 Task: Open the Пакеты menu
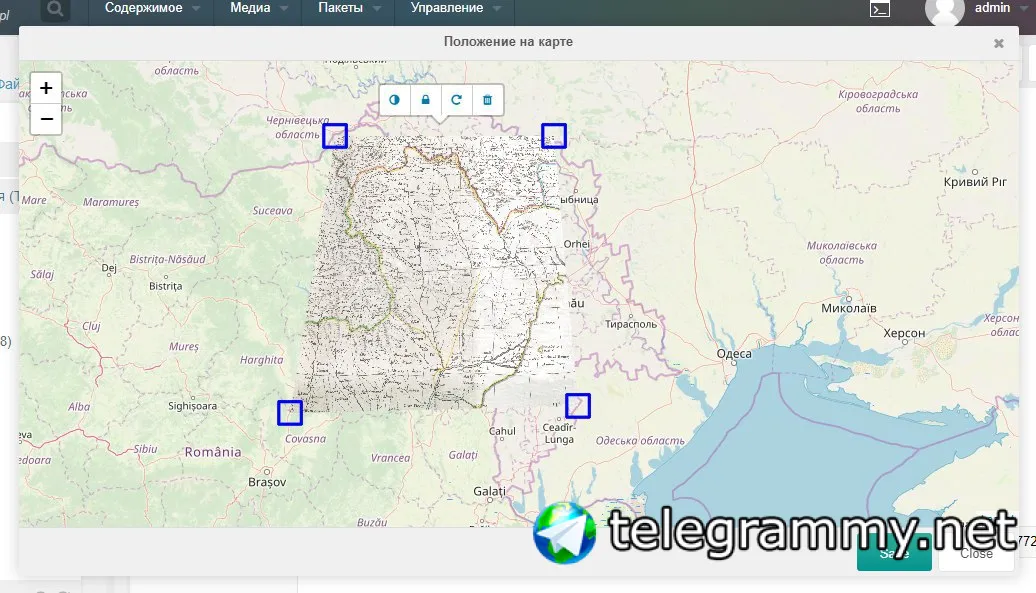click(x=340, y=8)
